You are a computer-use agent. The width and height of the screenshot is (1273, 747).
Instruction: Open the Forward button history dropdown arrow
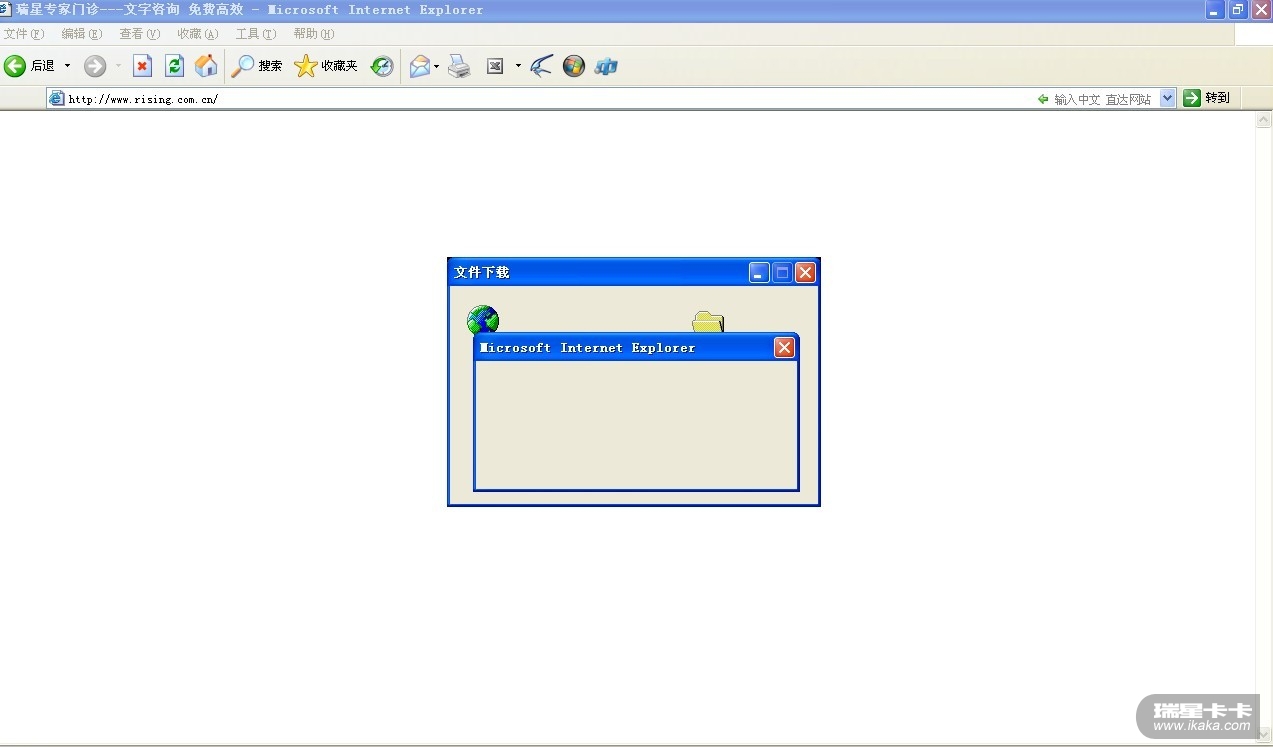click(x=118, y=66)
